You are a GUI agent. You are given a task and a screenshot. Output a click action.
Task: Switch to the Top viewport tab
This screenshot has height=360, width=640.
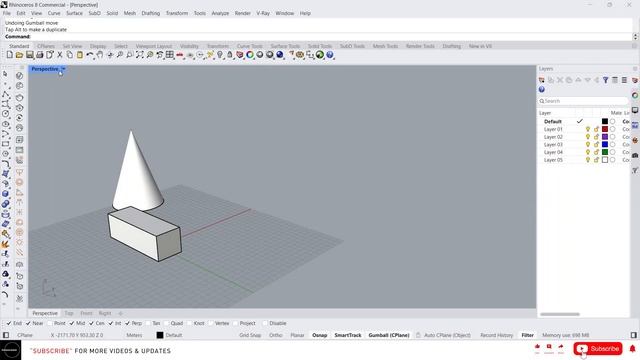pyautogui.click(x=69, y=313)
